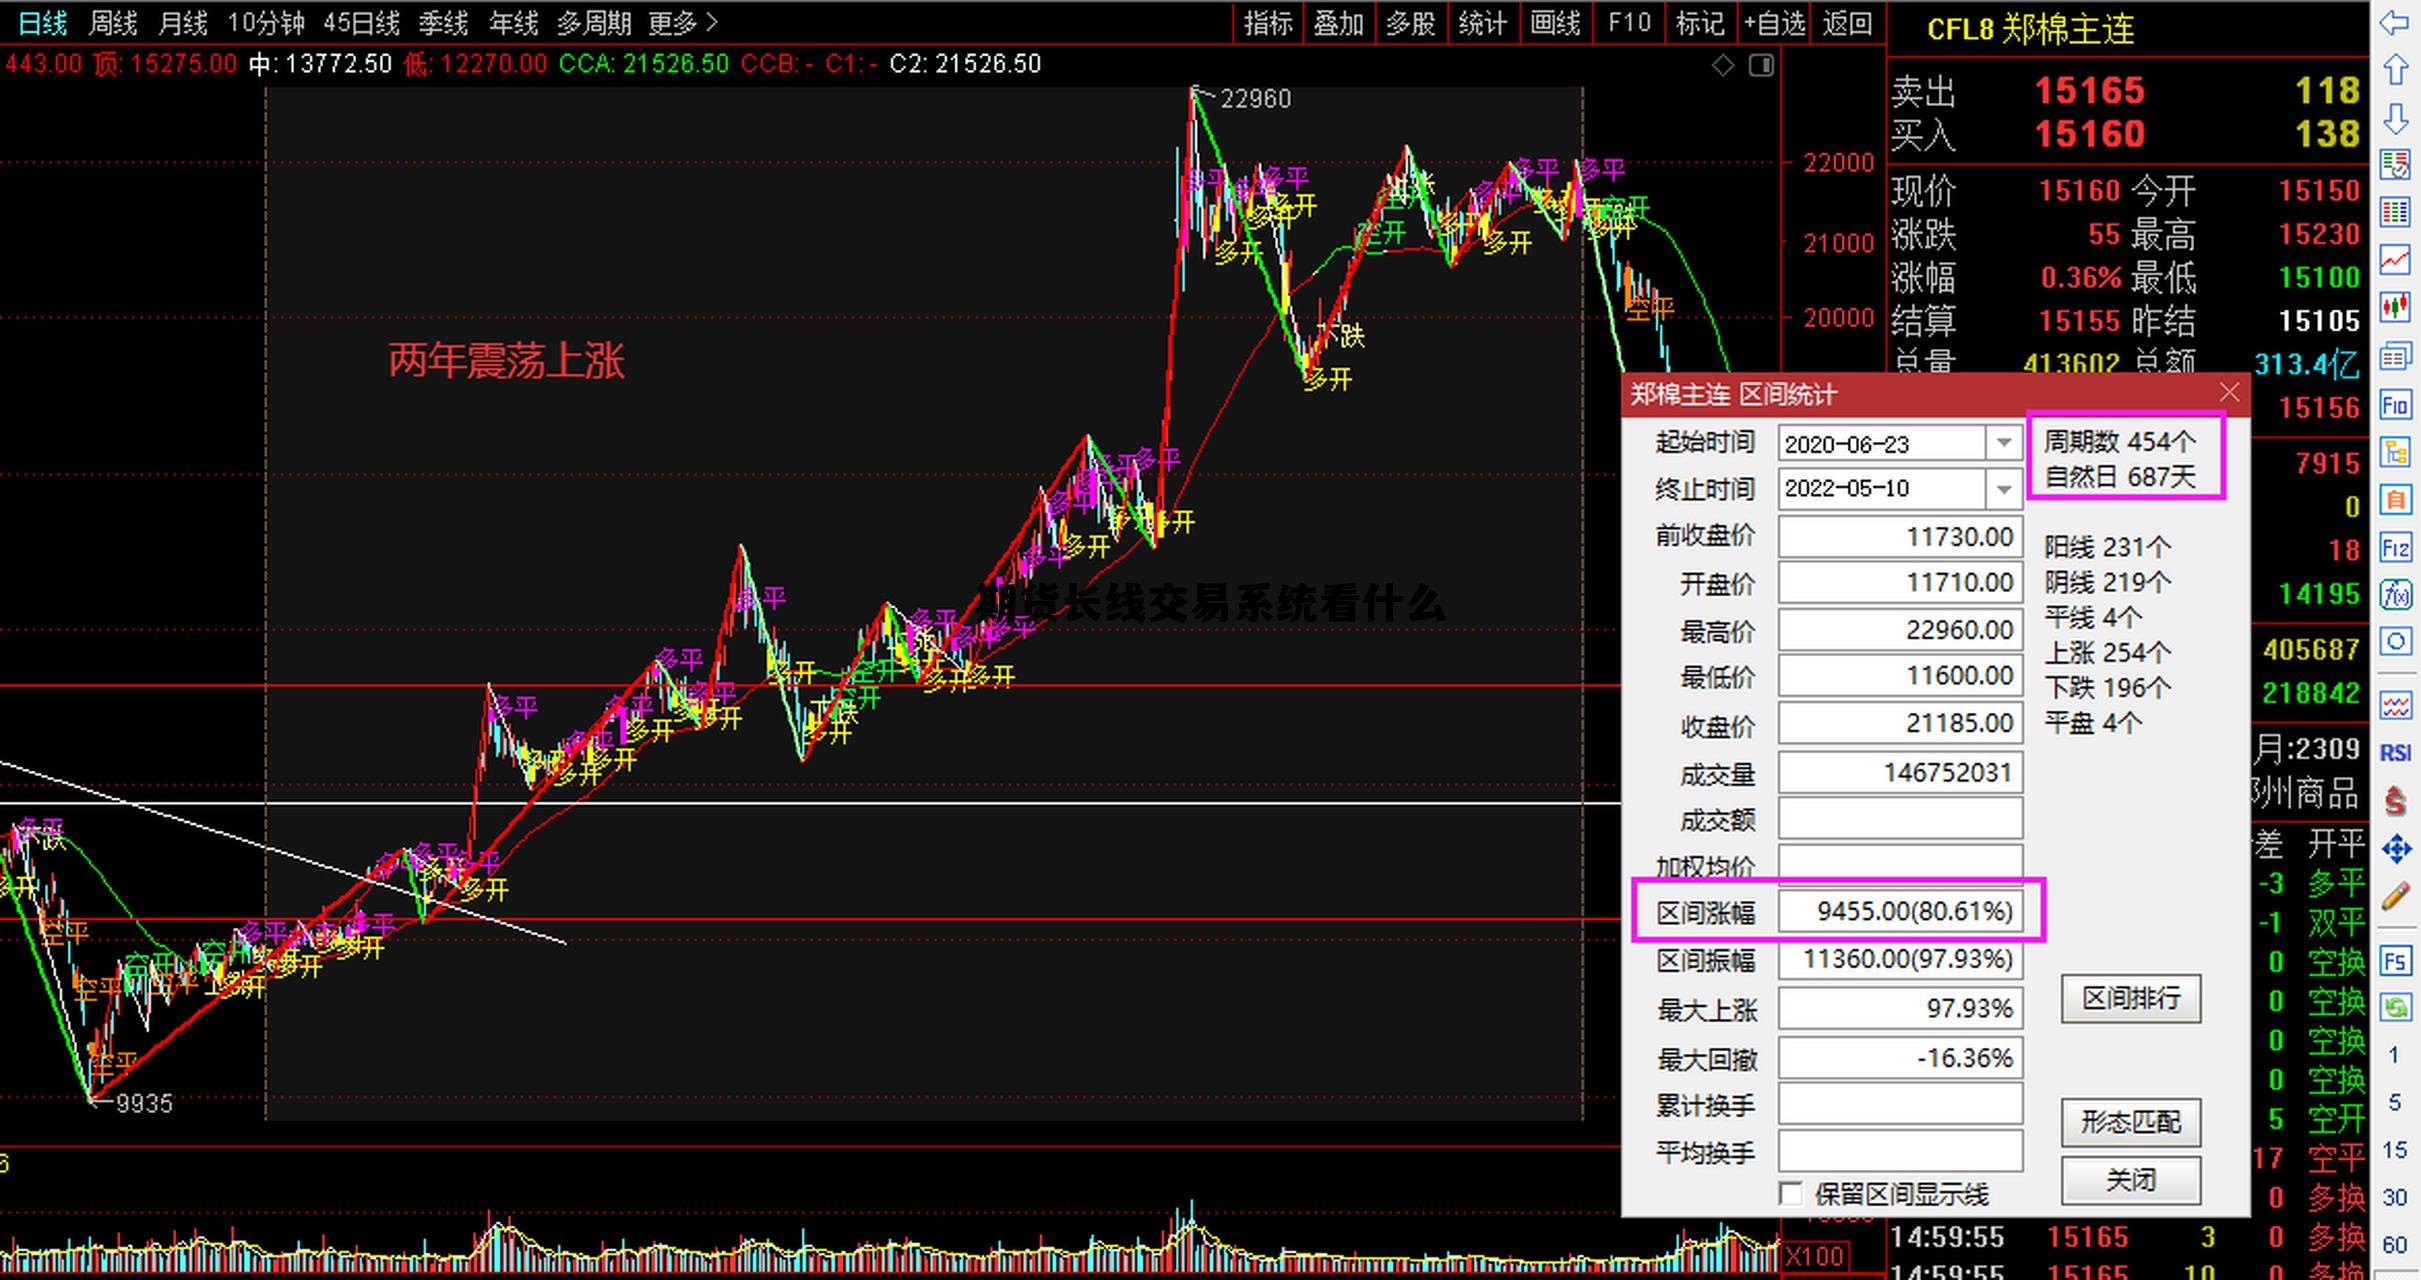Open 起始时间 date dropdown
2421x1280 pixels.
pos(2003,443)
